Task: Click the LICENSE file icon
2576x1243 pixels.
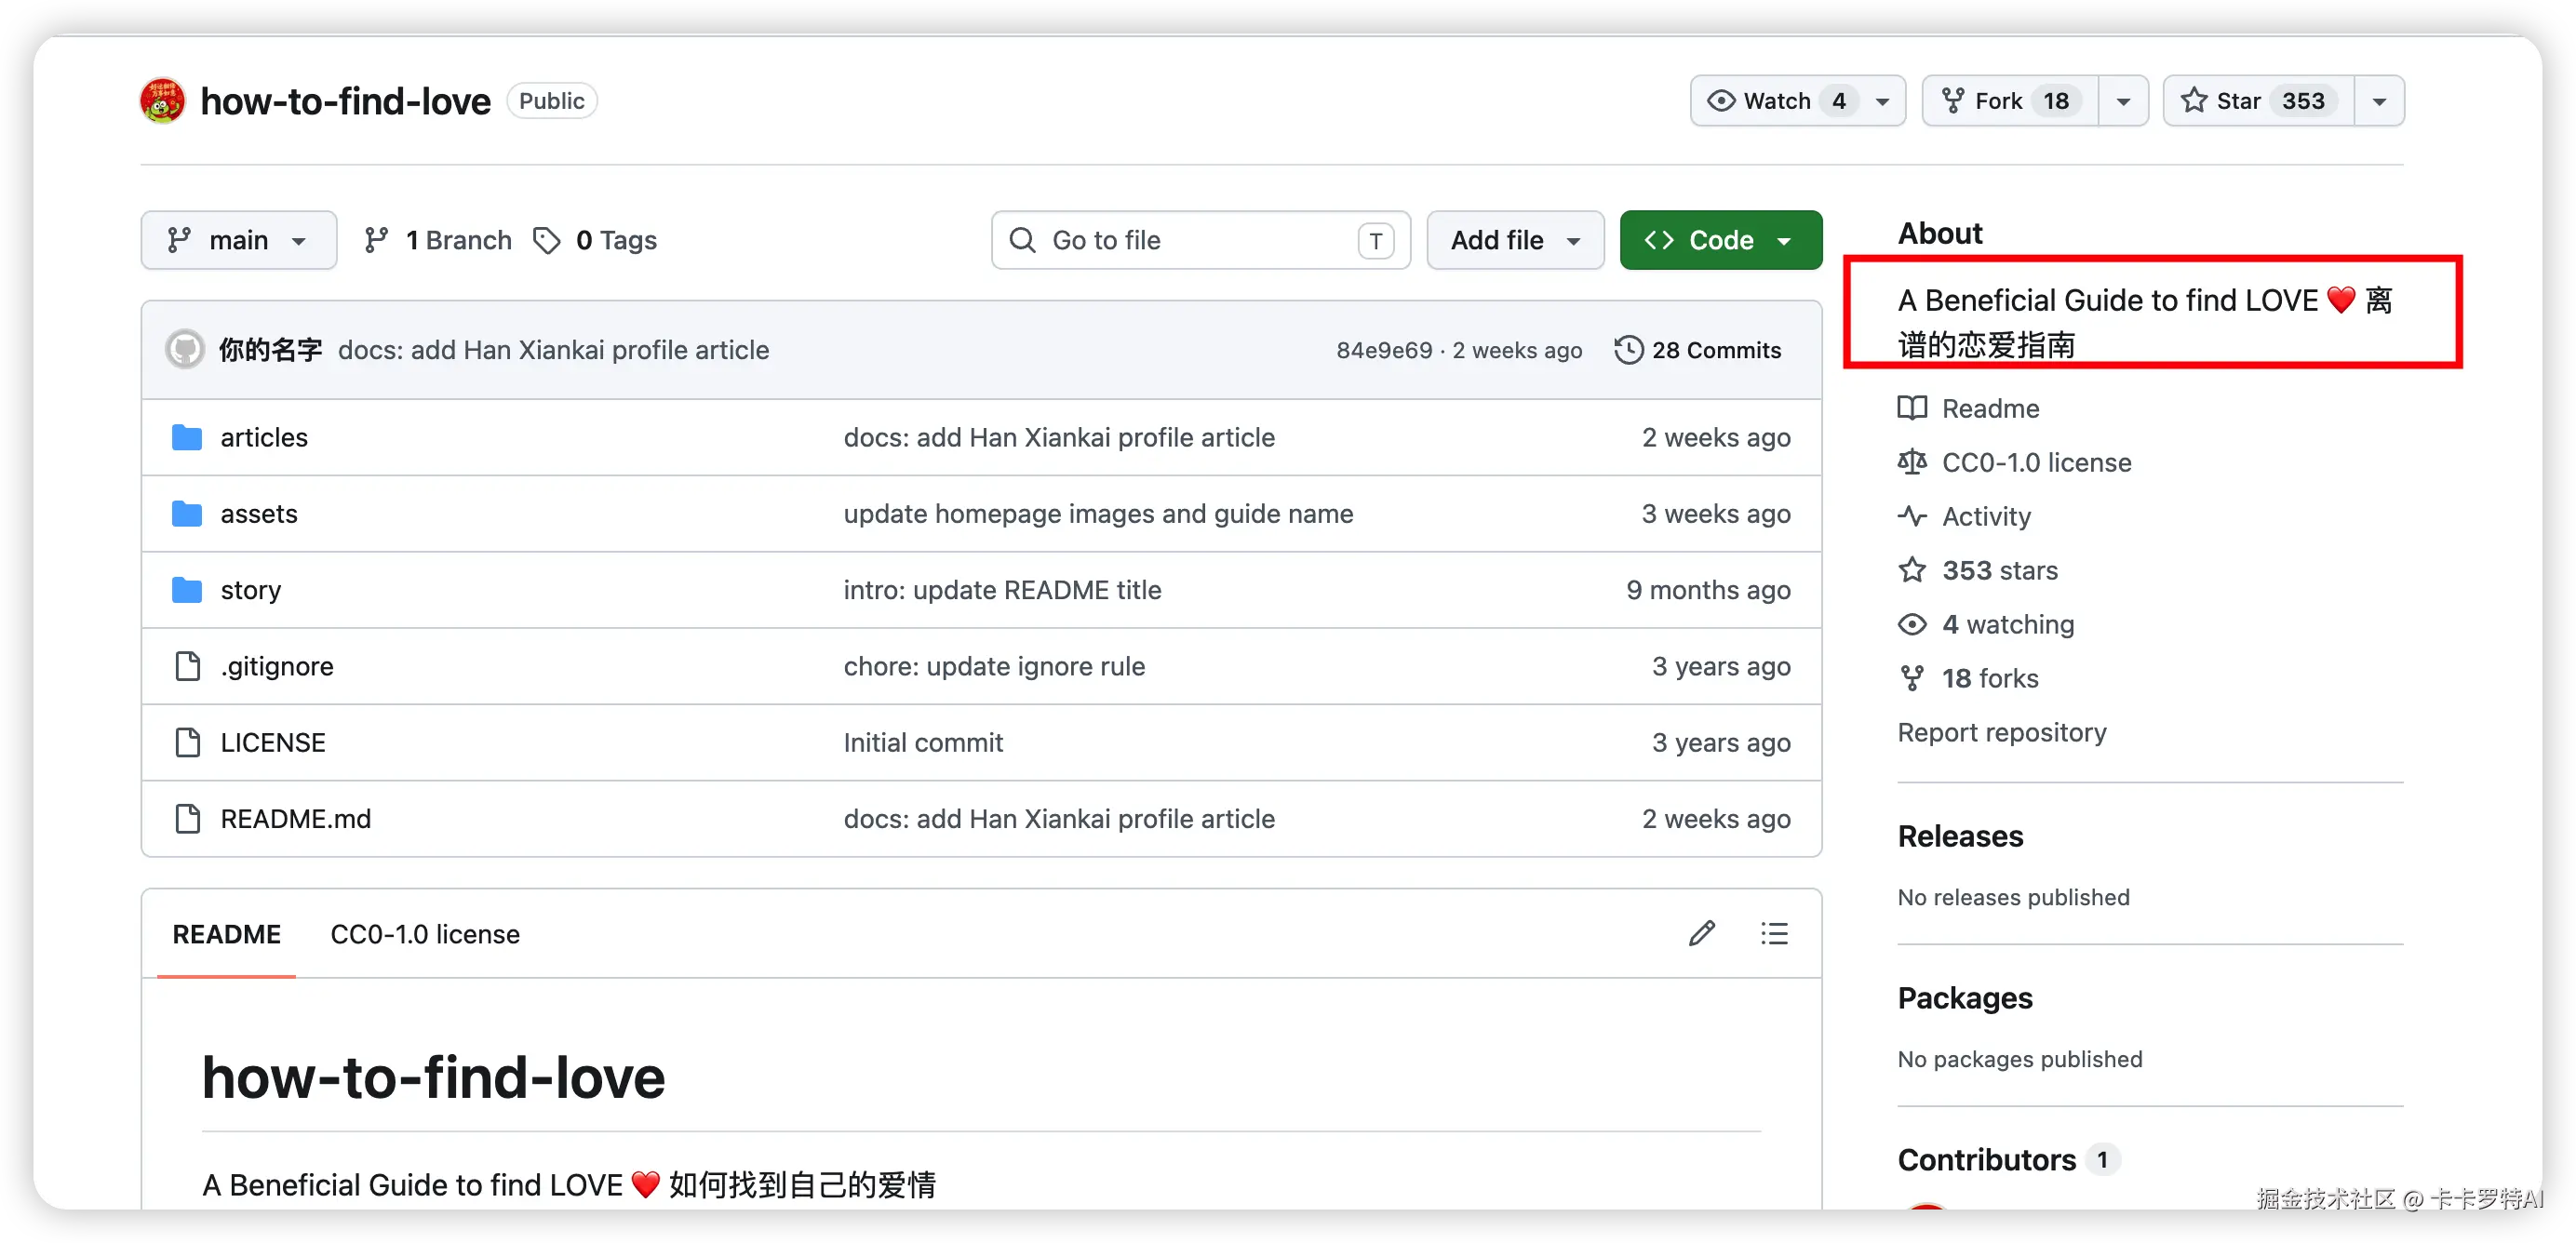Action: (x=187, y=742)
